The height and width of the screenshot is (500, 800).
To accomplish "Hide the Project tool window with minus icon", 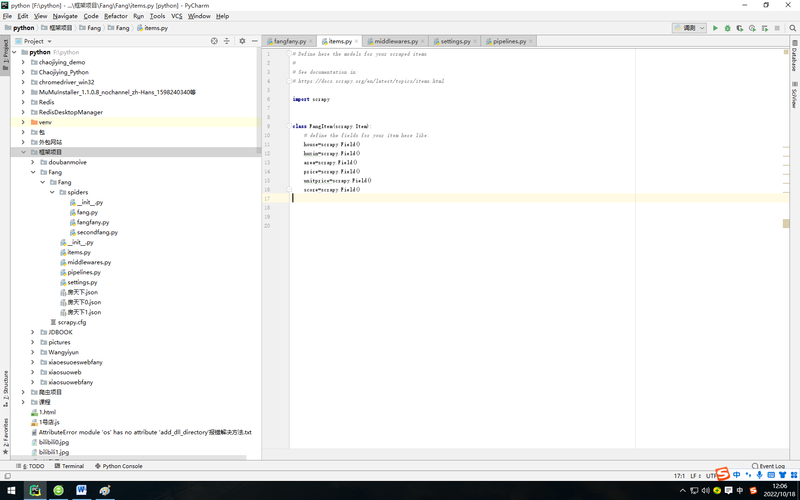I will click(255, 41).
